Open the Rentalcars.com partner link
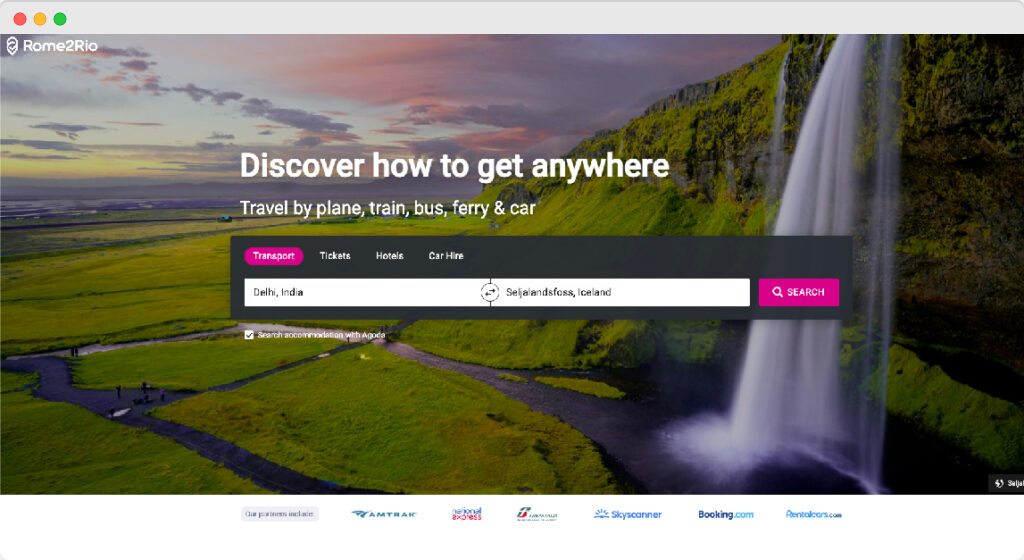Image resolution: width=1024 pixels, height=560 pixels. point(814,514)
